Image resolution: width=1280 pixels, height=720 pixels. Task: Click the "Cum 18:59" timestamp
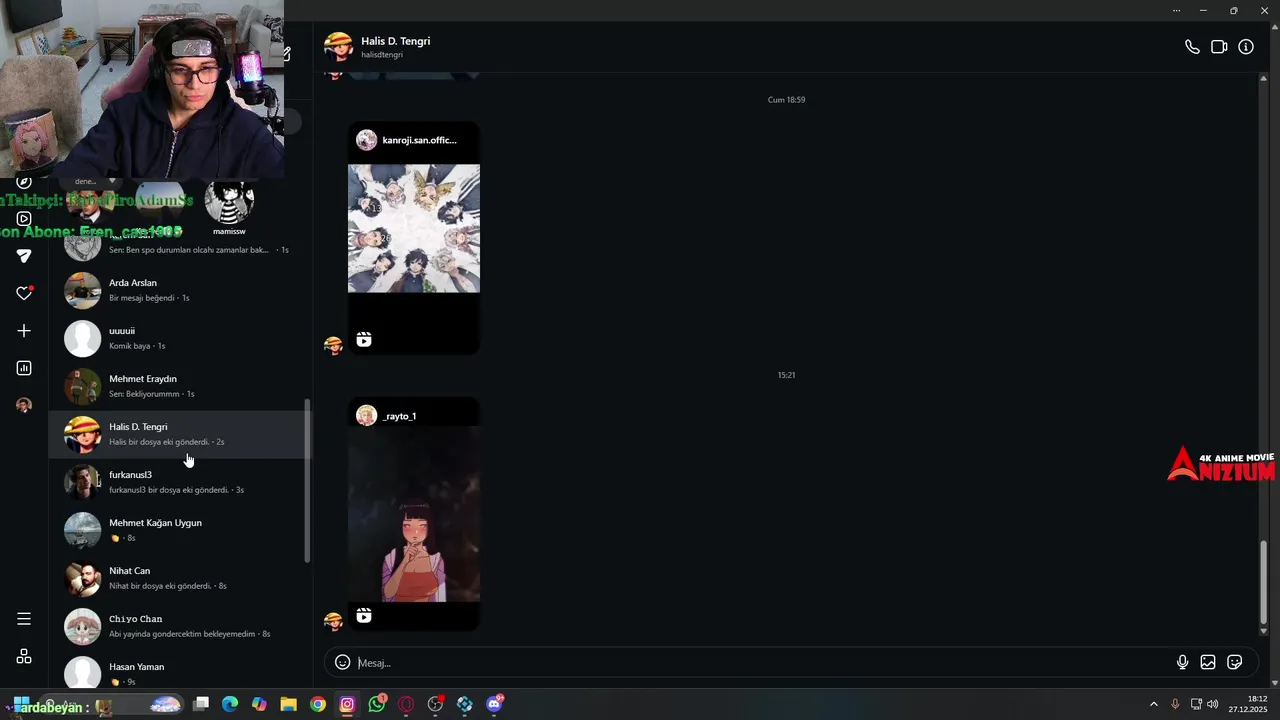(x=786, y=100)
